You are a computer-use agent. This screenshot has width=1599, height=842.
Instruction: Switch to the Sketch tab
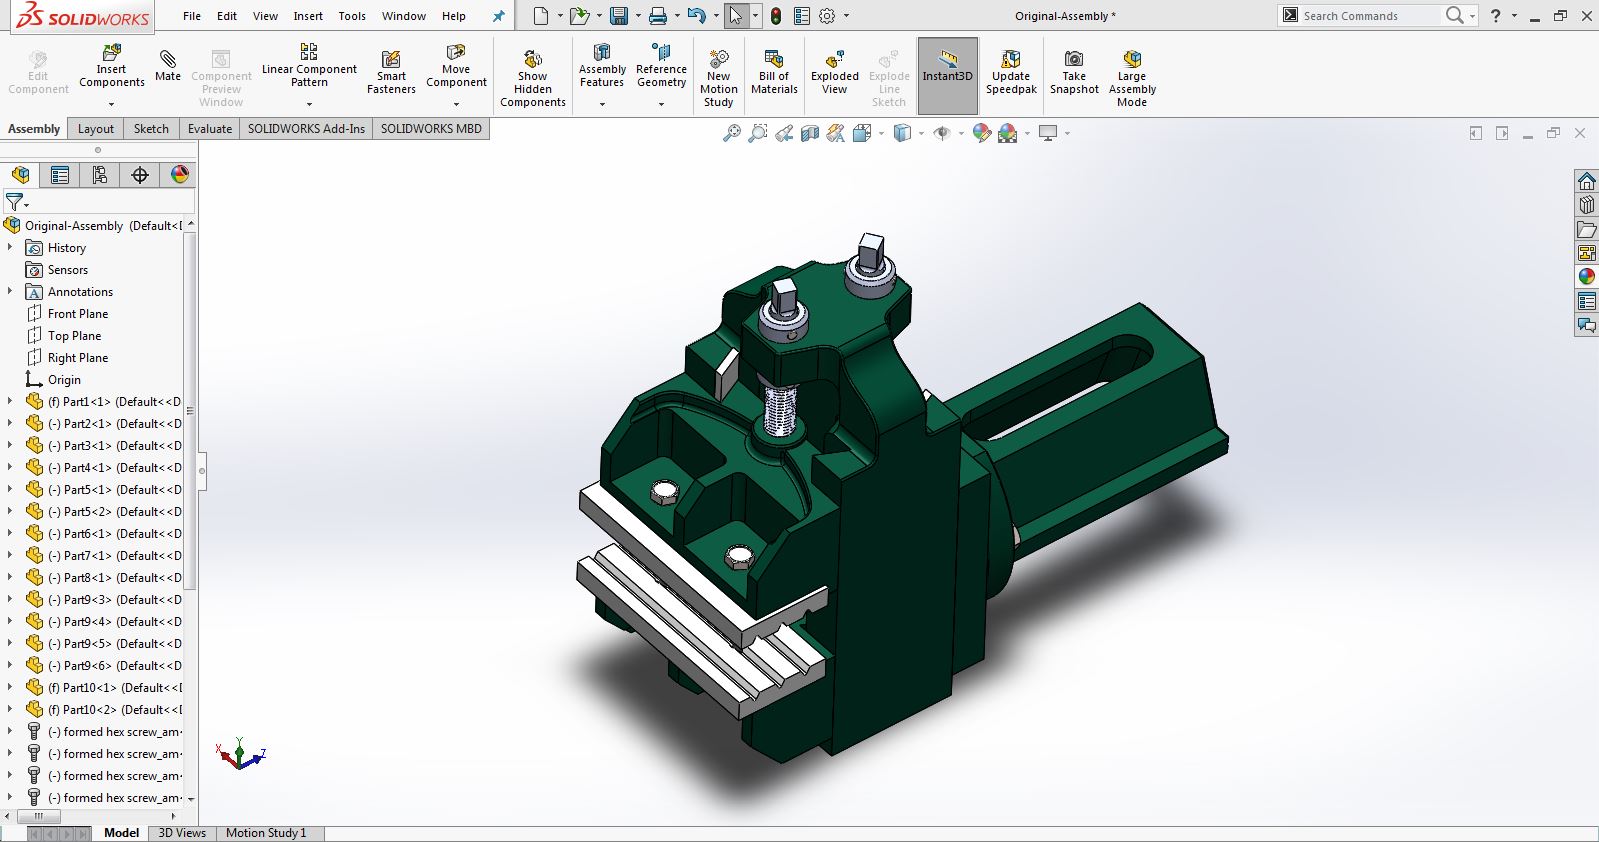151,128
